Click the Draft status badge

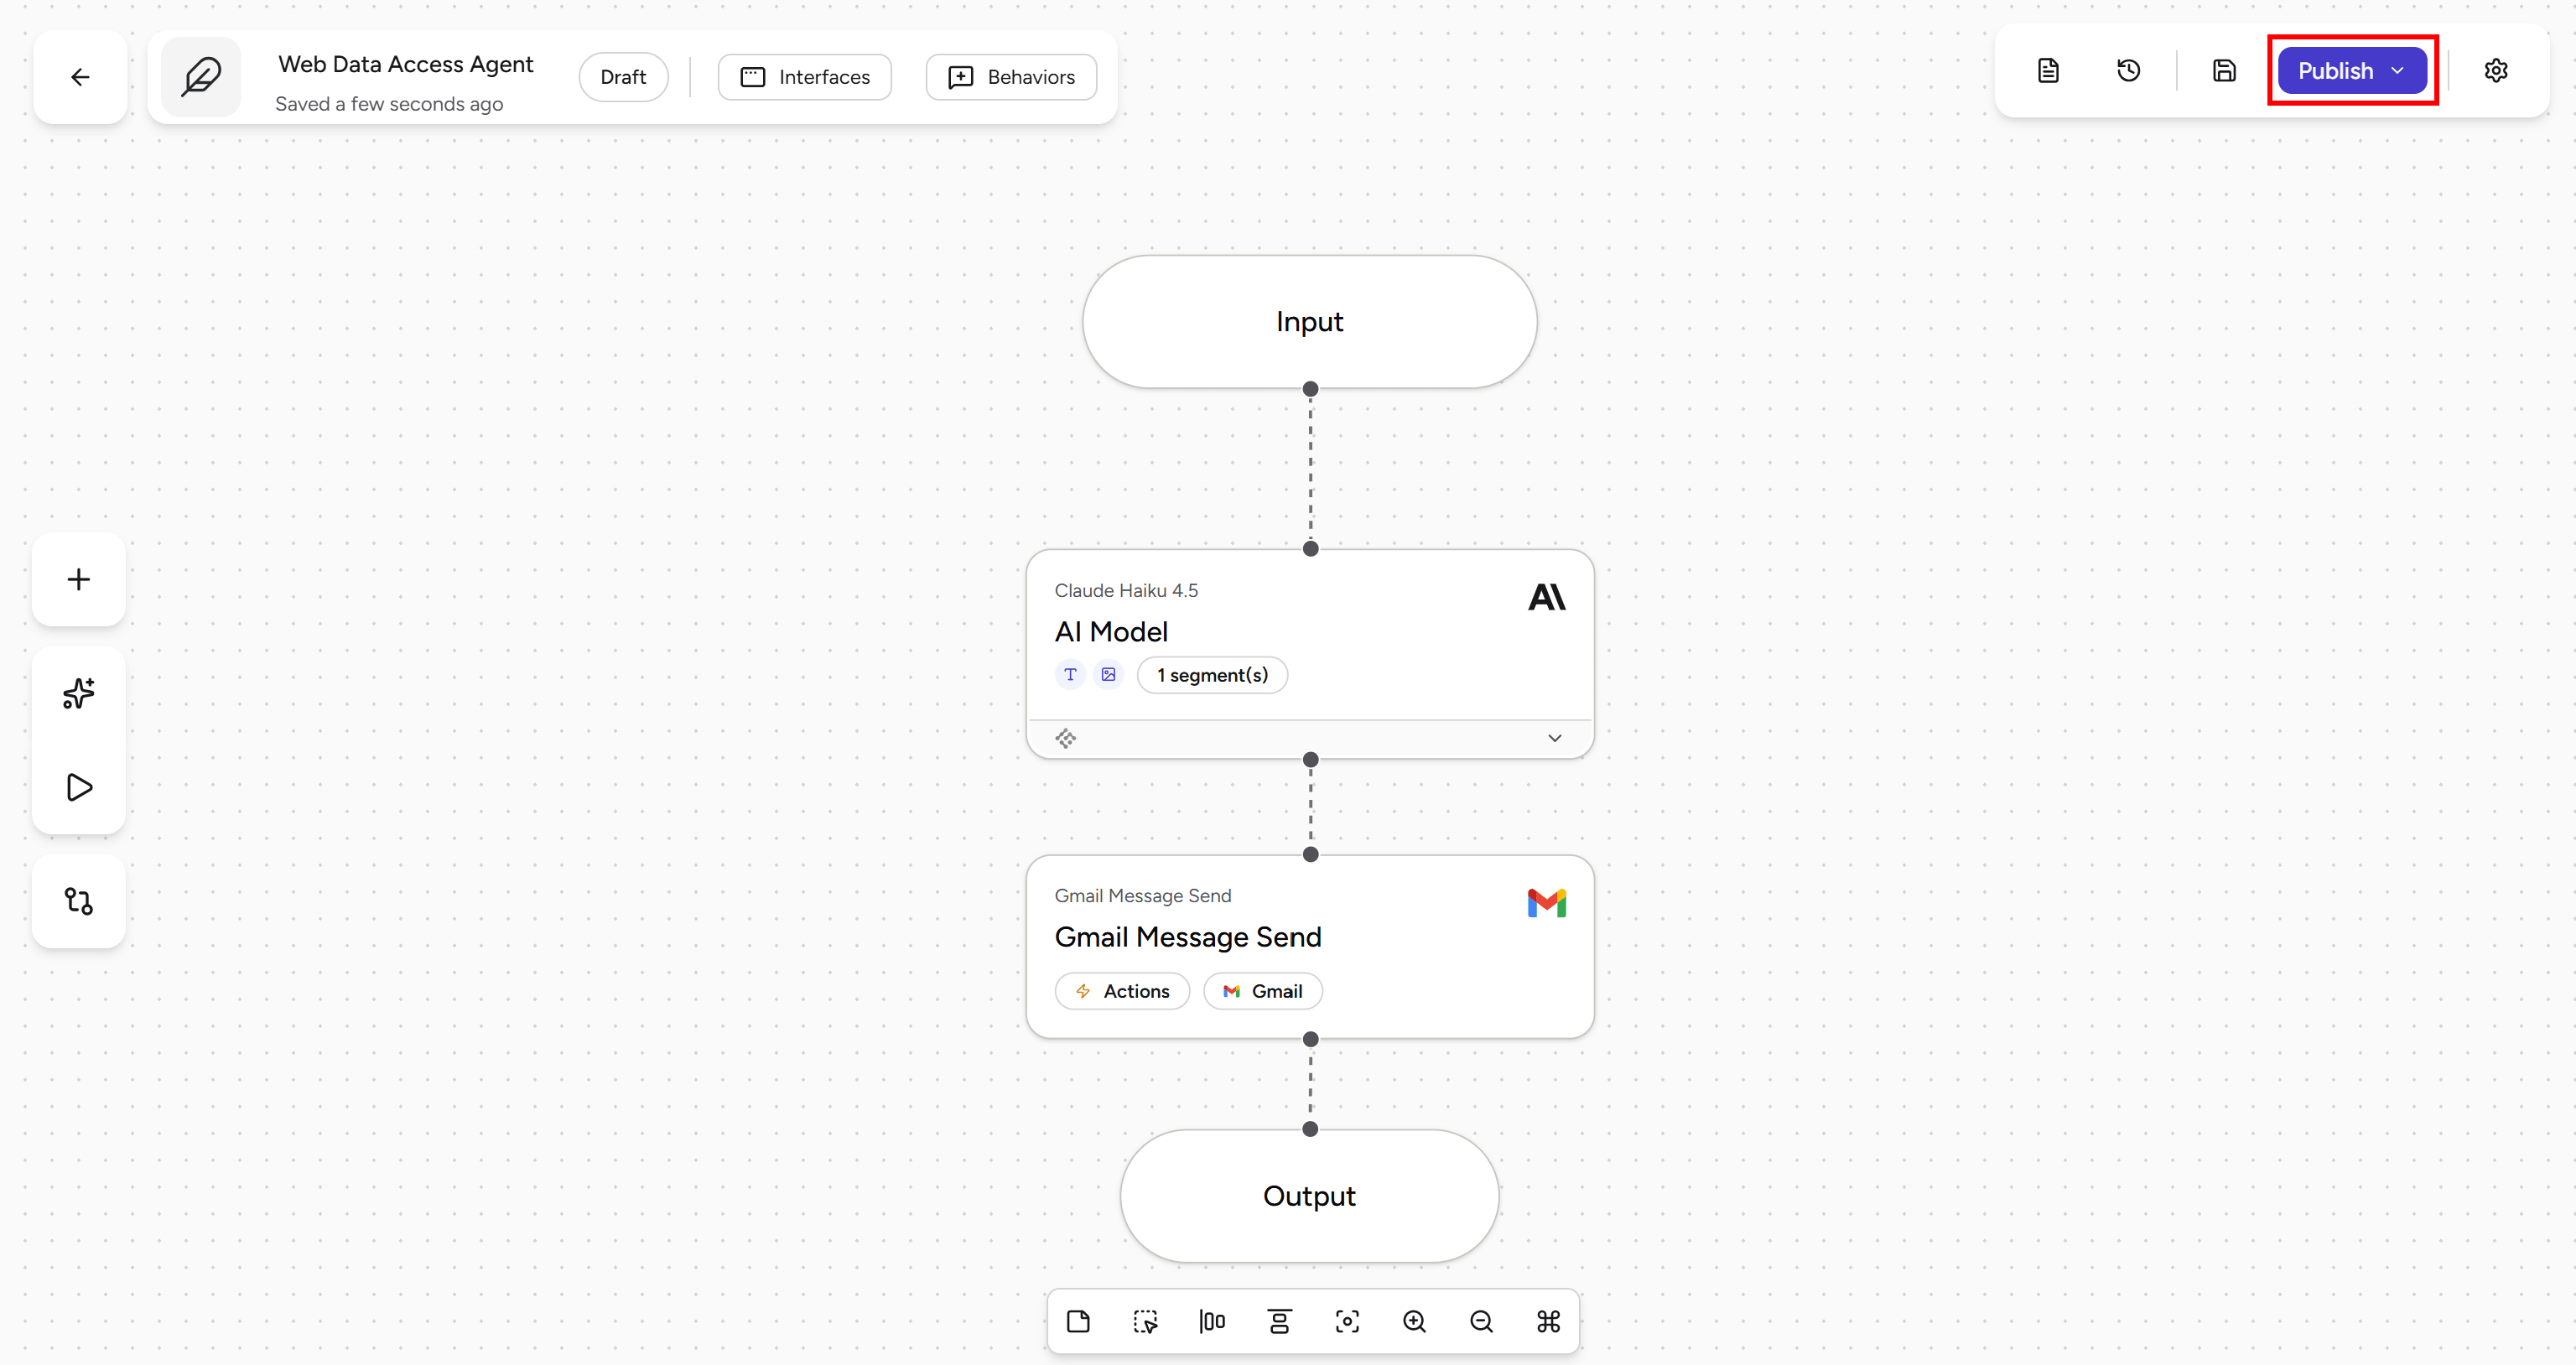[x=623, y=77]
